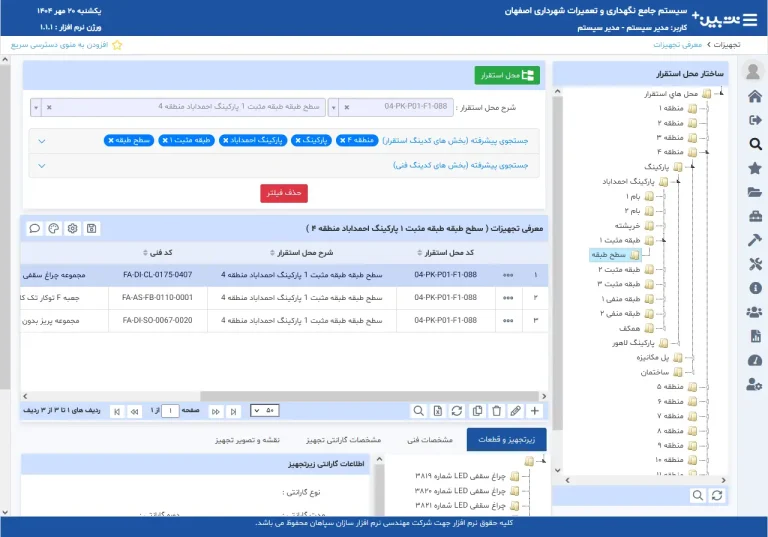Click the green 'محل استقرار' button
This screenshot has height=537, width=768.
coord(506,75)
